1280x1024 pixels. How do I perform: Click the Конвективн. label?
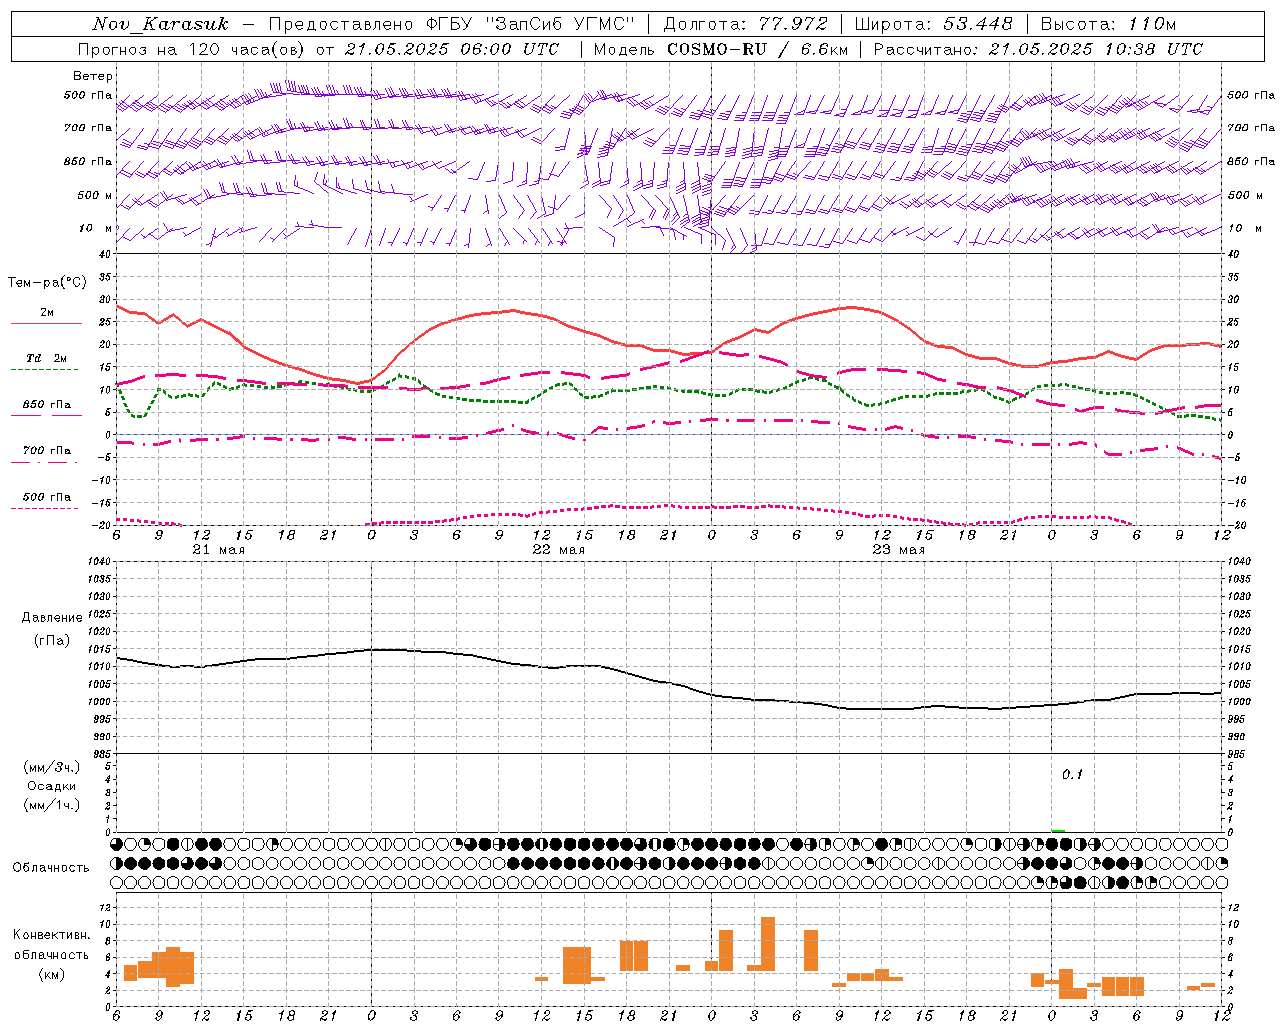(51, 935)
